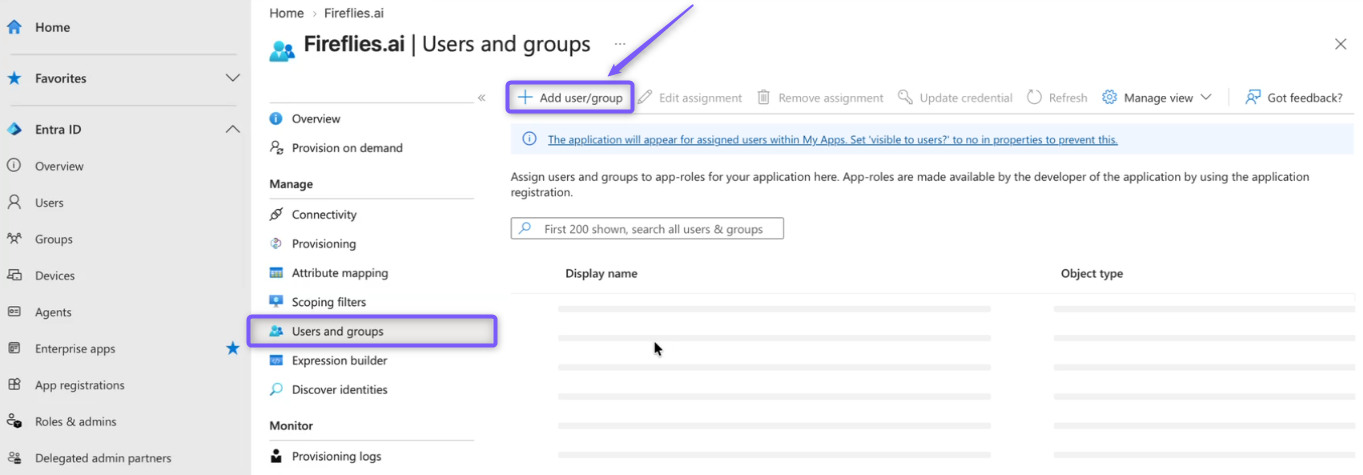Click Remove assignment trash button
The width and height of the screenshot is (1363, 475).
(x=820, y=97)
